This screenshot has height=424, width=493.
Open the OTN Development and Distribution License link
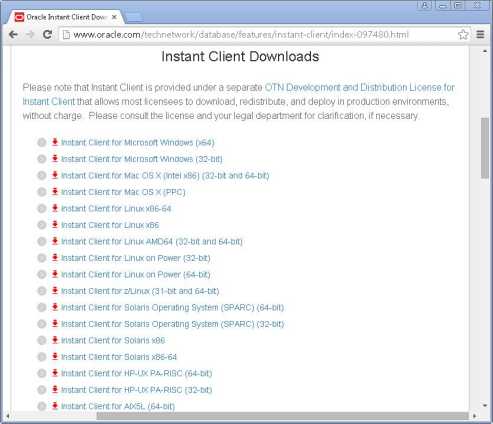(x=360, y=88)
